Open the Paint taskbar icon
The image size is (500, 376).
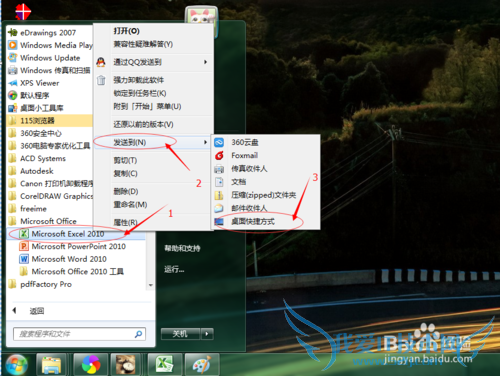(202, 365)
